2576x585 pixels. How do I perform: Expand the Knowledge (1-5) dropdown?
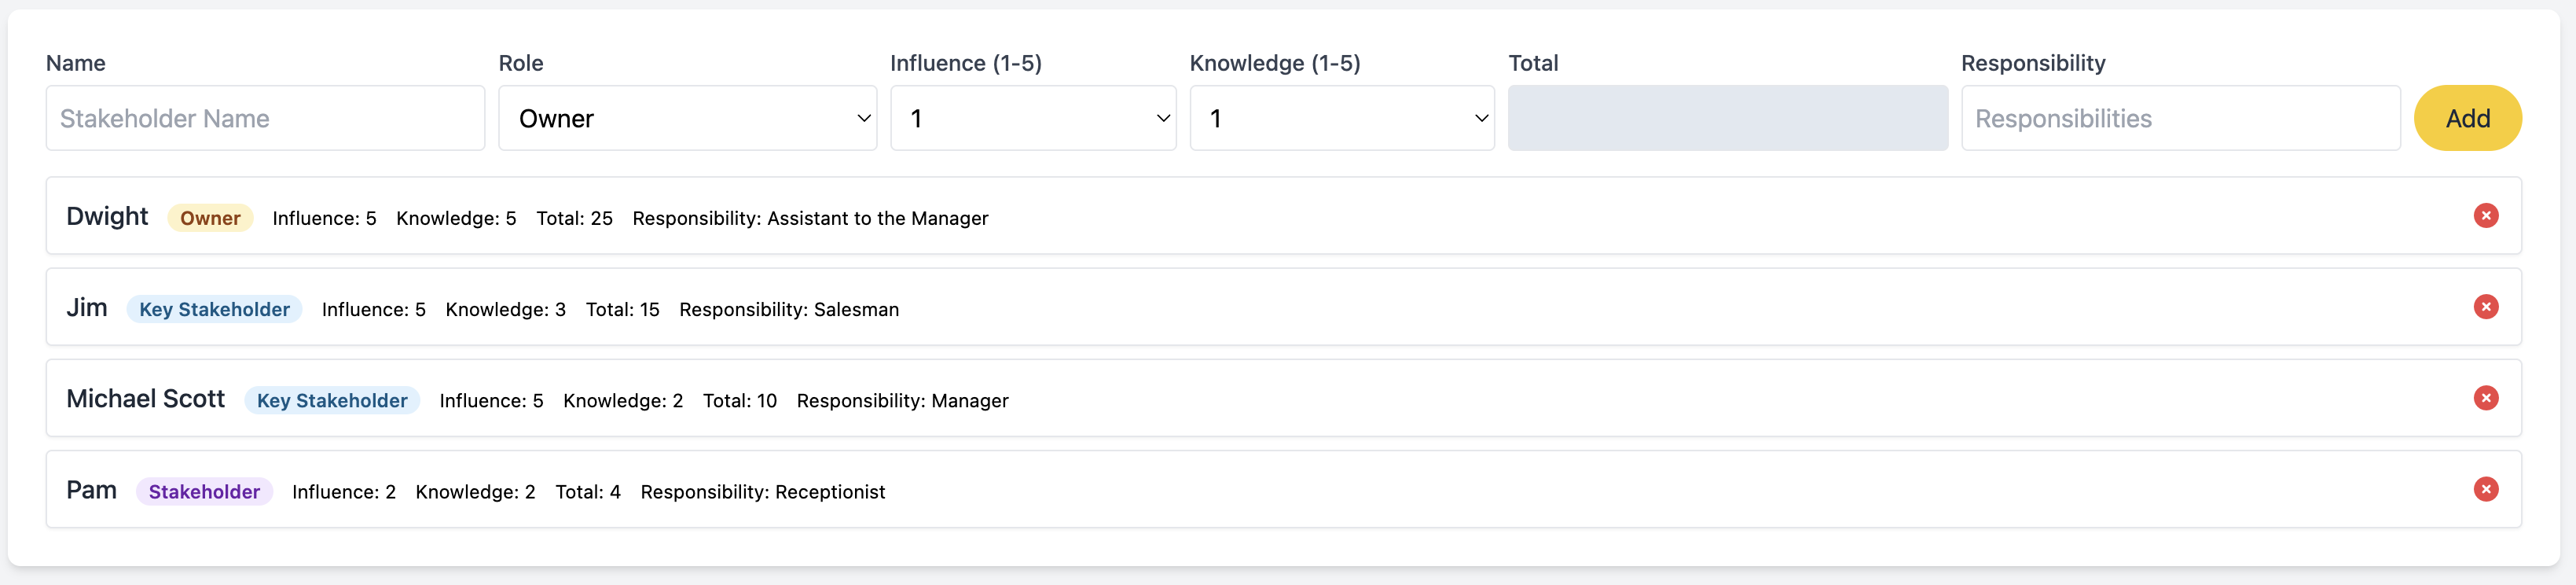point(1341,118)
